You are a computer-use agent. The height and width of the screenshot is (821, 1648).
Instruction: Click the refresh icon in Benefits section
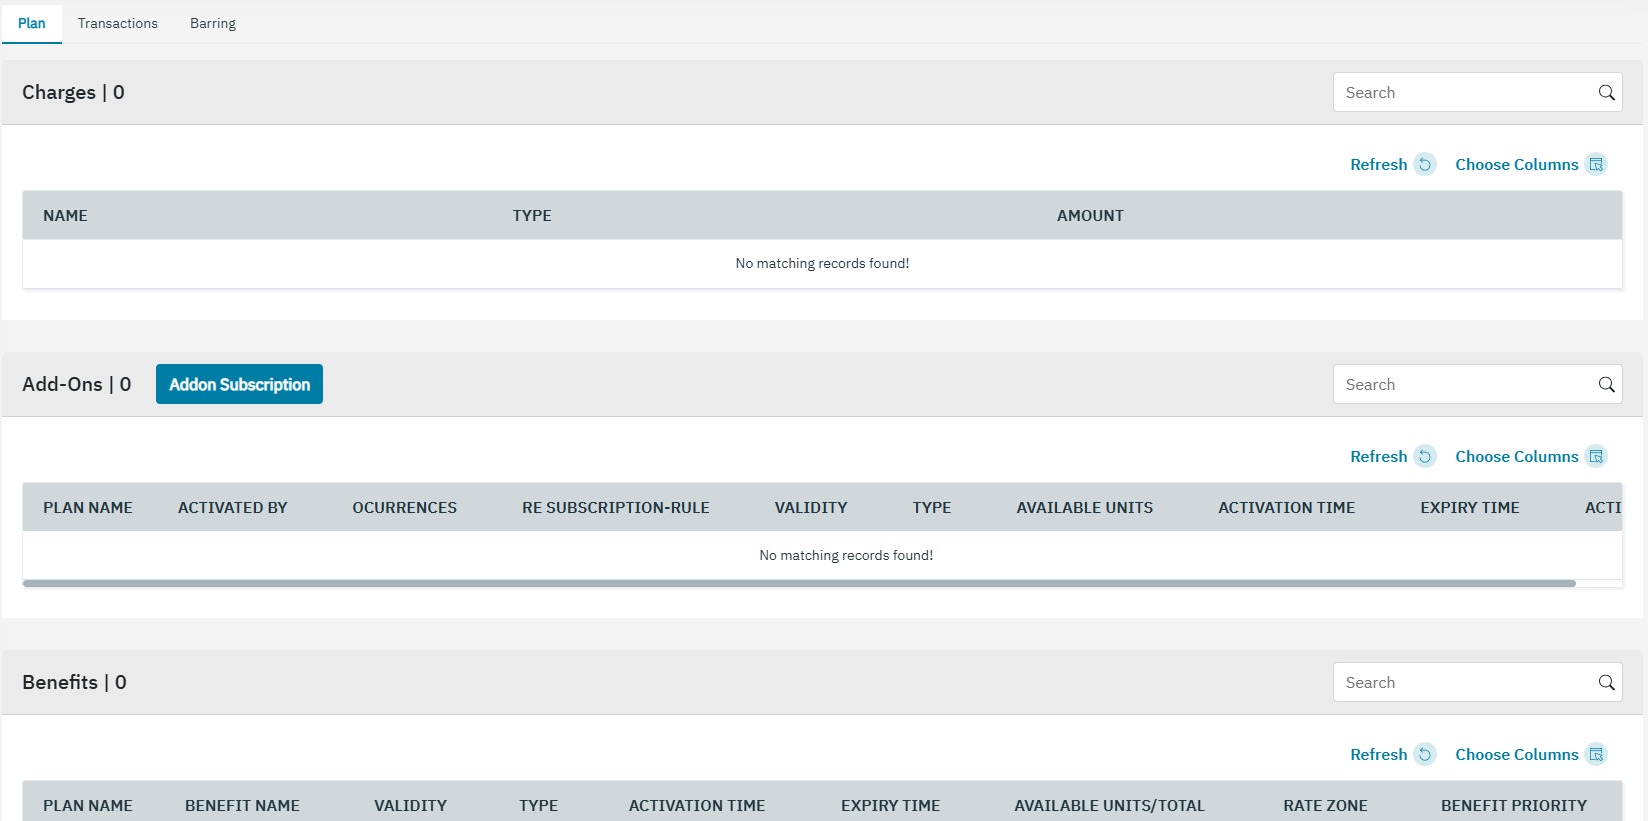click(x=1425, y=755)
